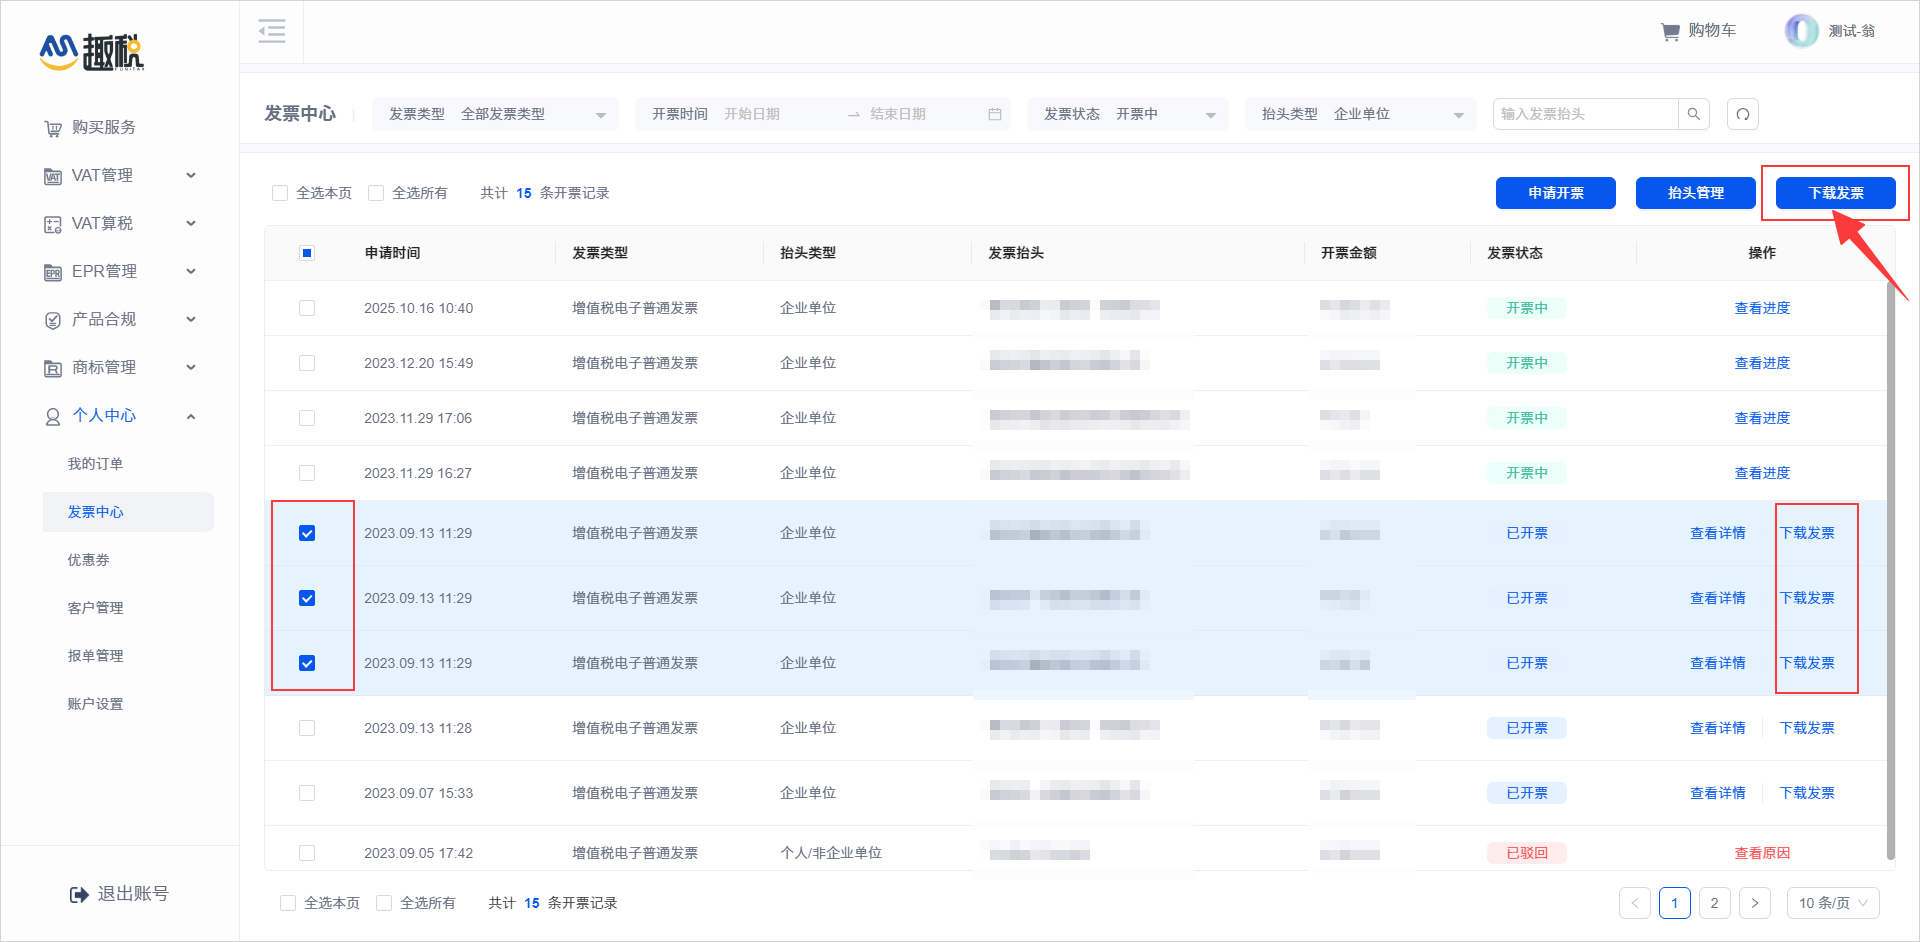Image resolution: width=1920 pixels, height=942 pixels.
Task: Click the 退出账号 logout icon
Action: pos(79,893)
